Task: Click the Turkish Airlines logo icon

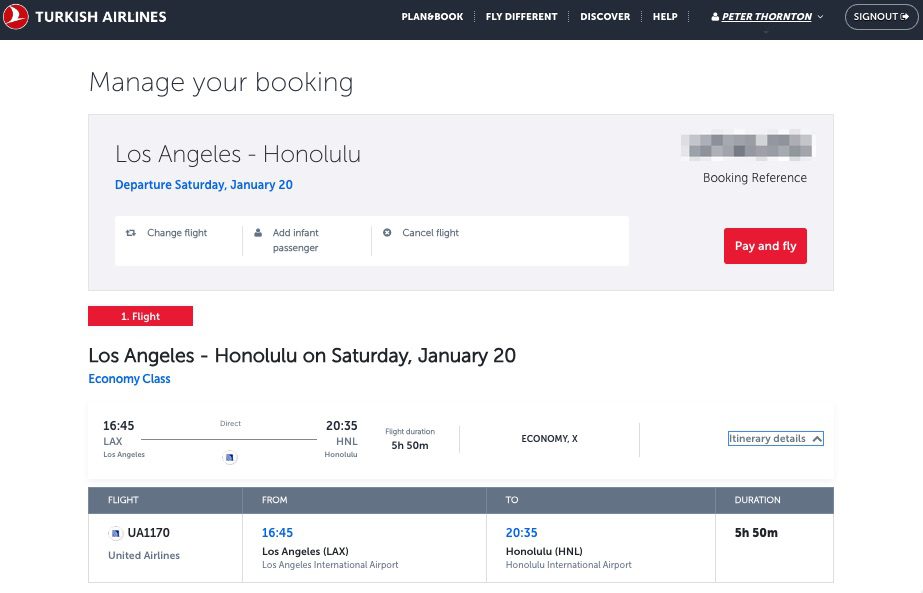Action: click(x=16, y=17)
